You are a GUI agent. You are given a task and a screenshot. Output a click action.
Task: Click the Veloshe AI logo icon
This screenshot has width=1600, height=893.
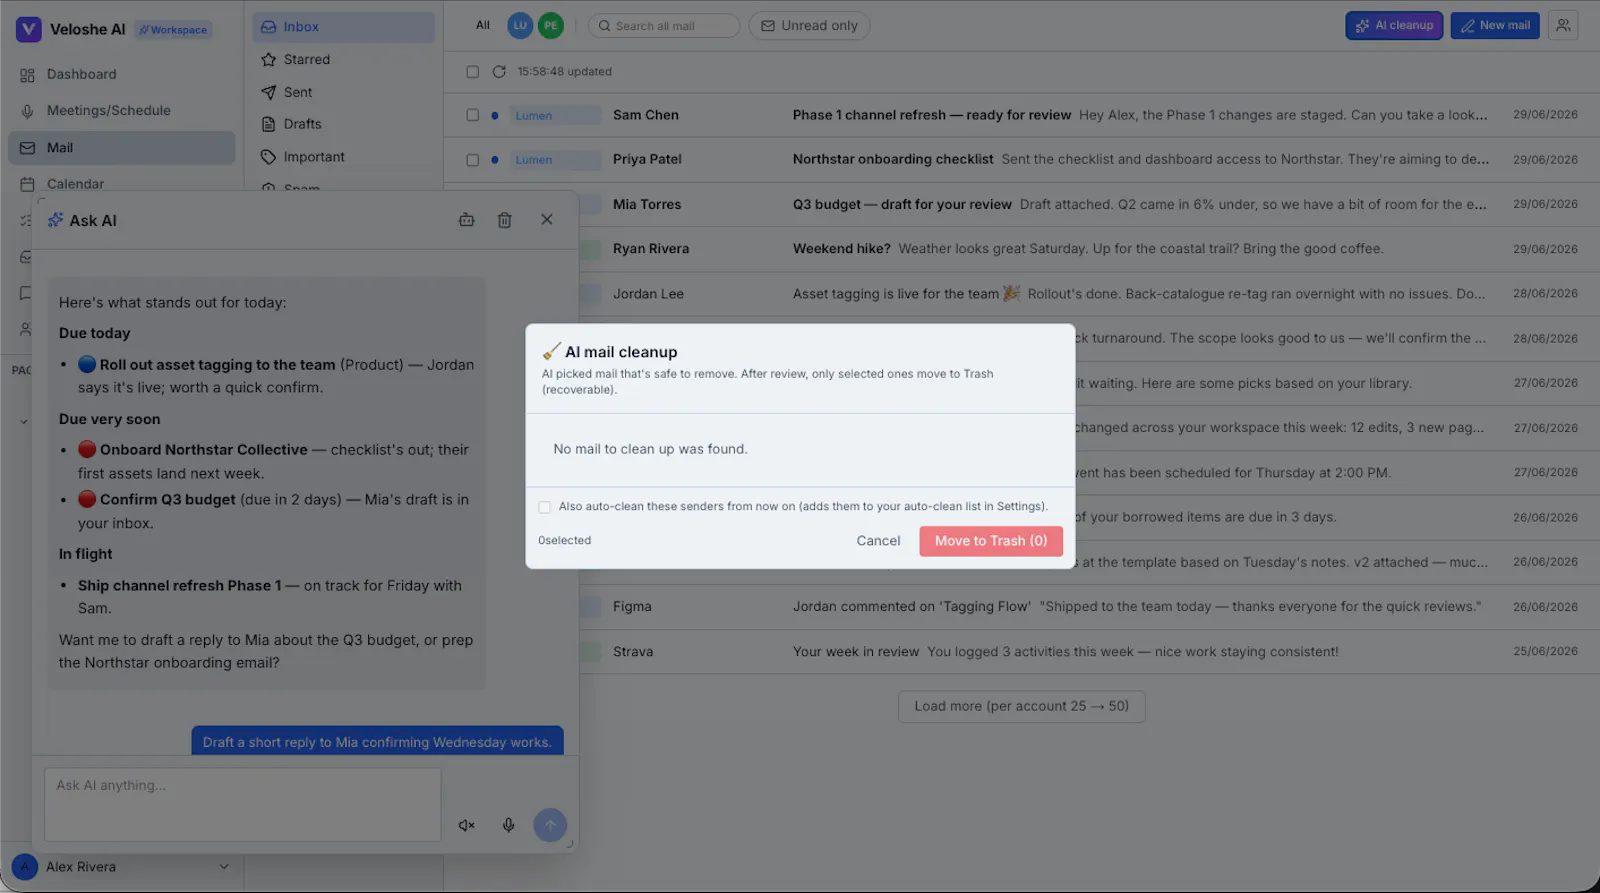click(x=28, y=29)
